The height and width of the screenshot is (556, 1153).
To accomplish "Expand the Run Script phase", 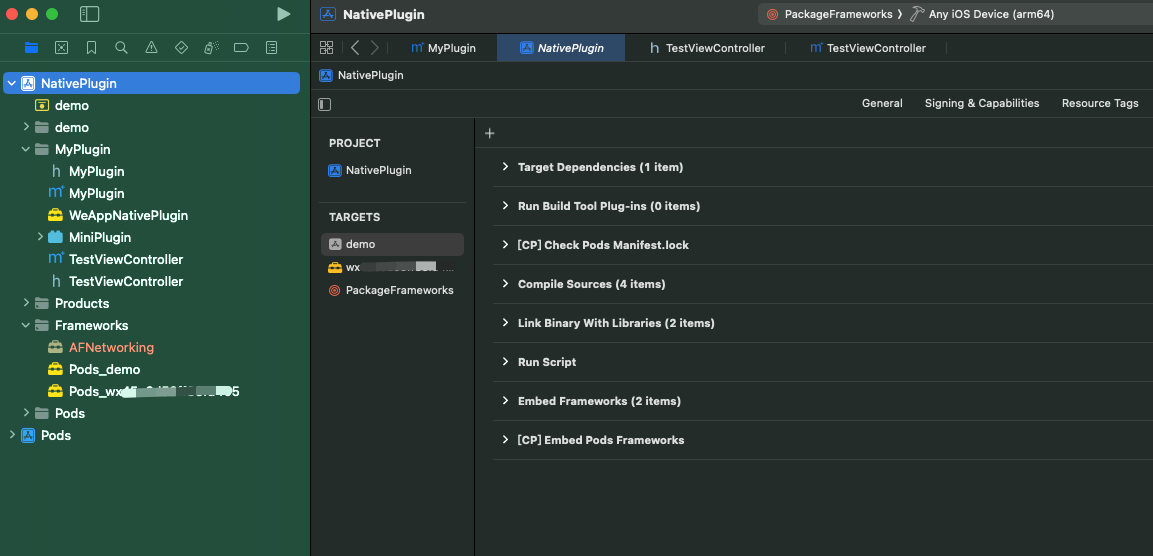I will point(505,362).
